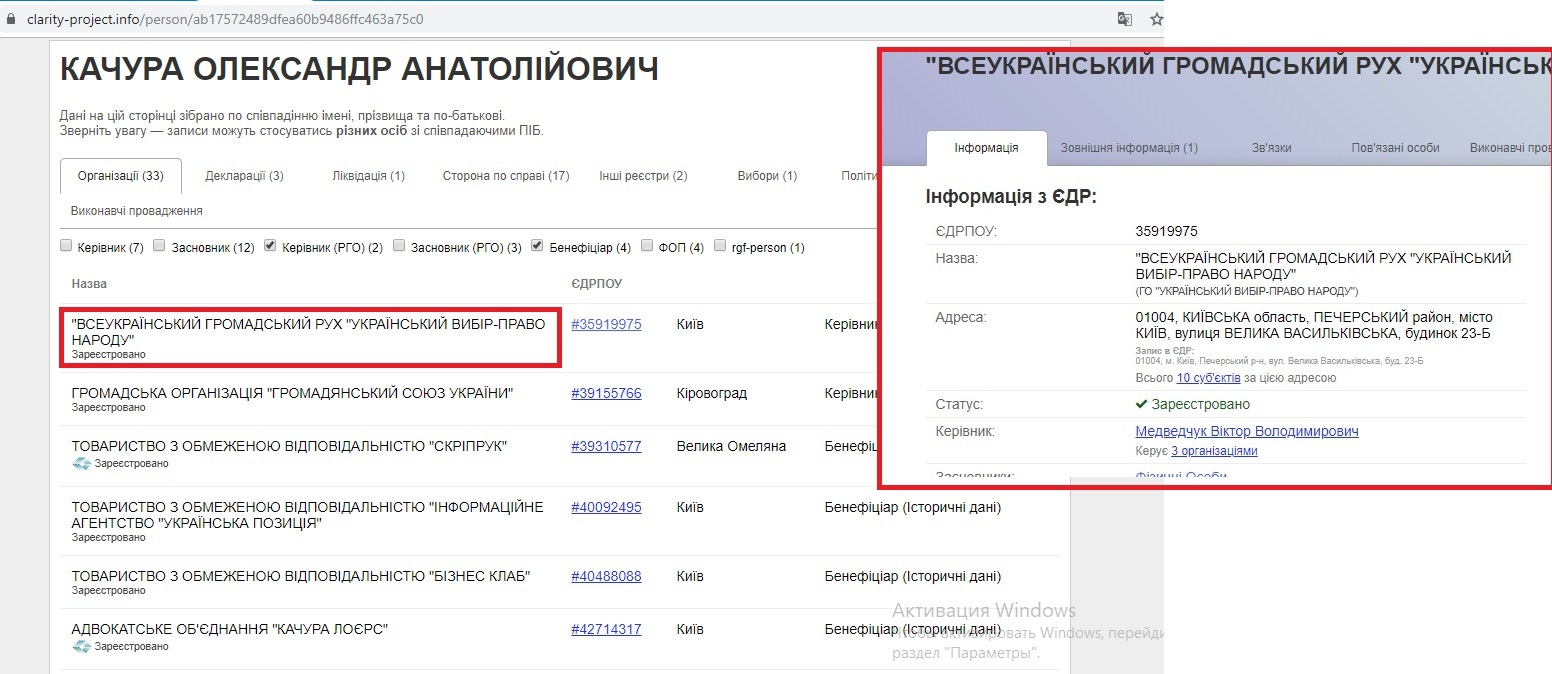Open EDRPOU link #39155766
1552x674 pixels.
(606, 393)
